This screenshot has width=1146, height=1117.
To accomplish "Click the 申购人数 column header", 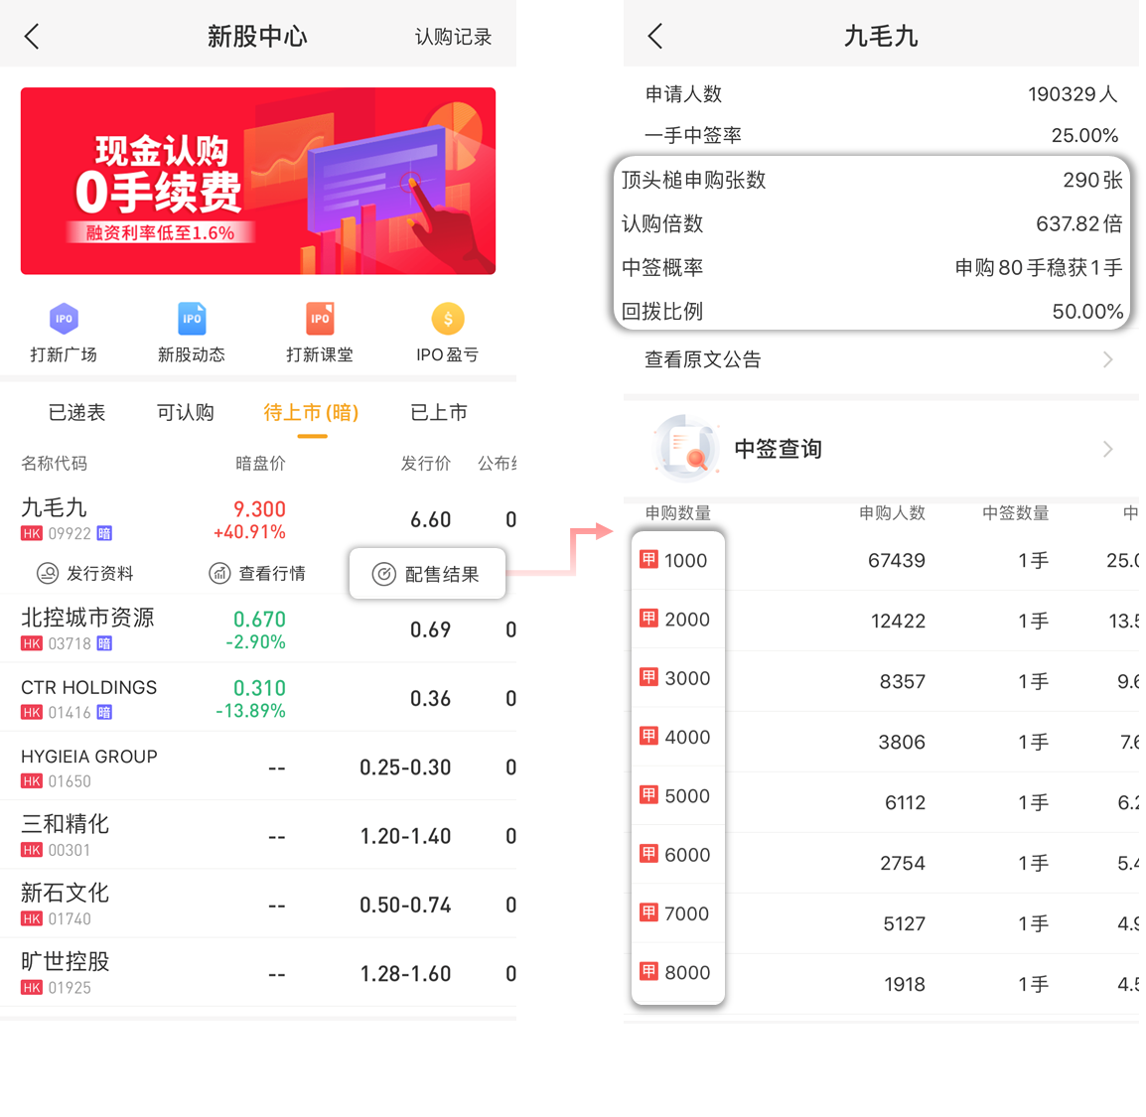I will tap(892, 513).
